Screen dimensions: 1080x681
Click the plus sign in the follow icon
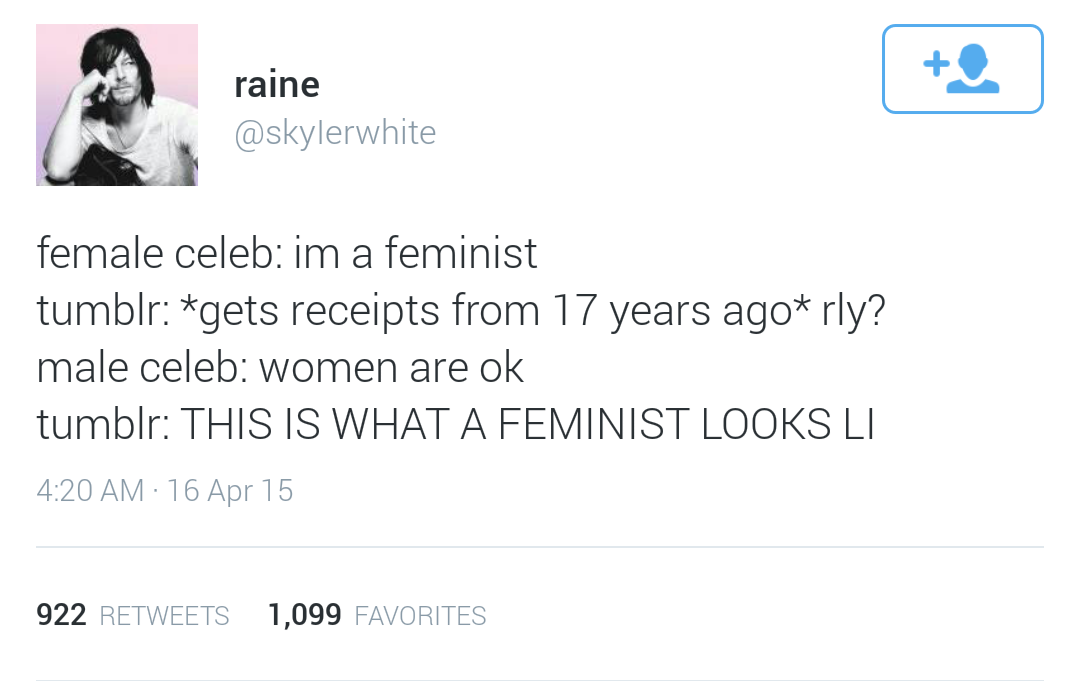936,63
